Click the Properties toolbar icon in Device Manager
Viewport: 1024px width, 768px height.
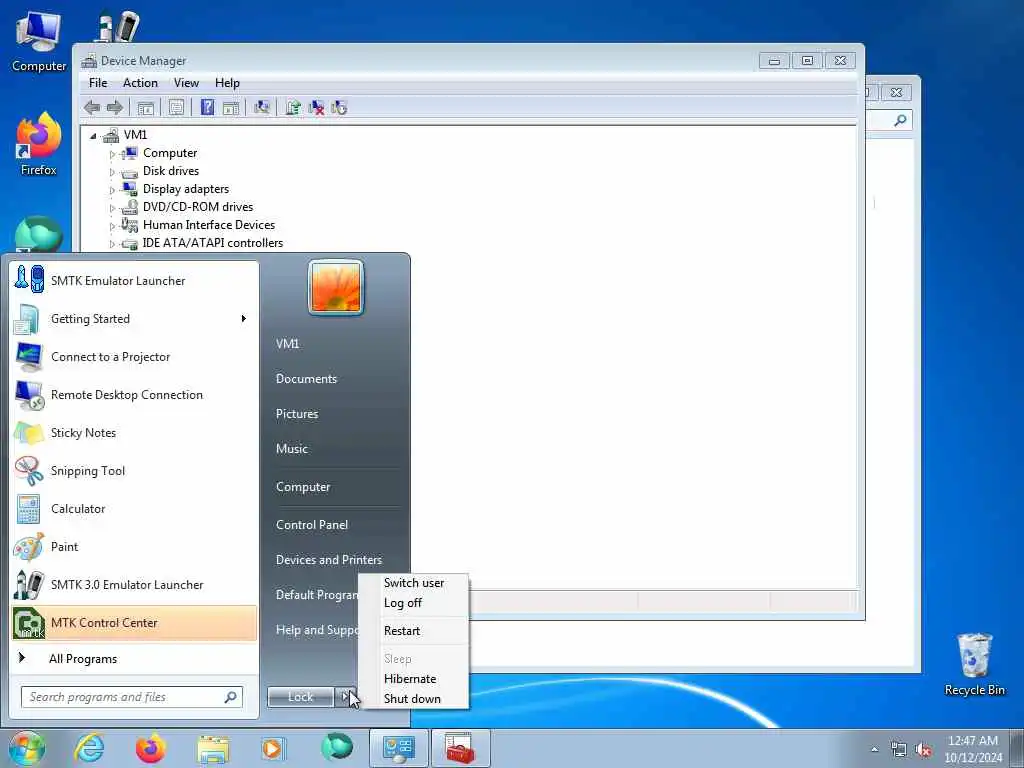pos(176,107)
